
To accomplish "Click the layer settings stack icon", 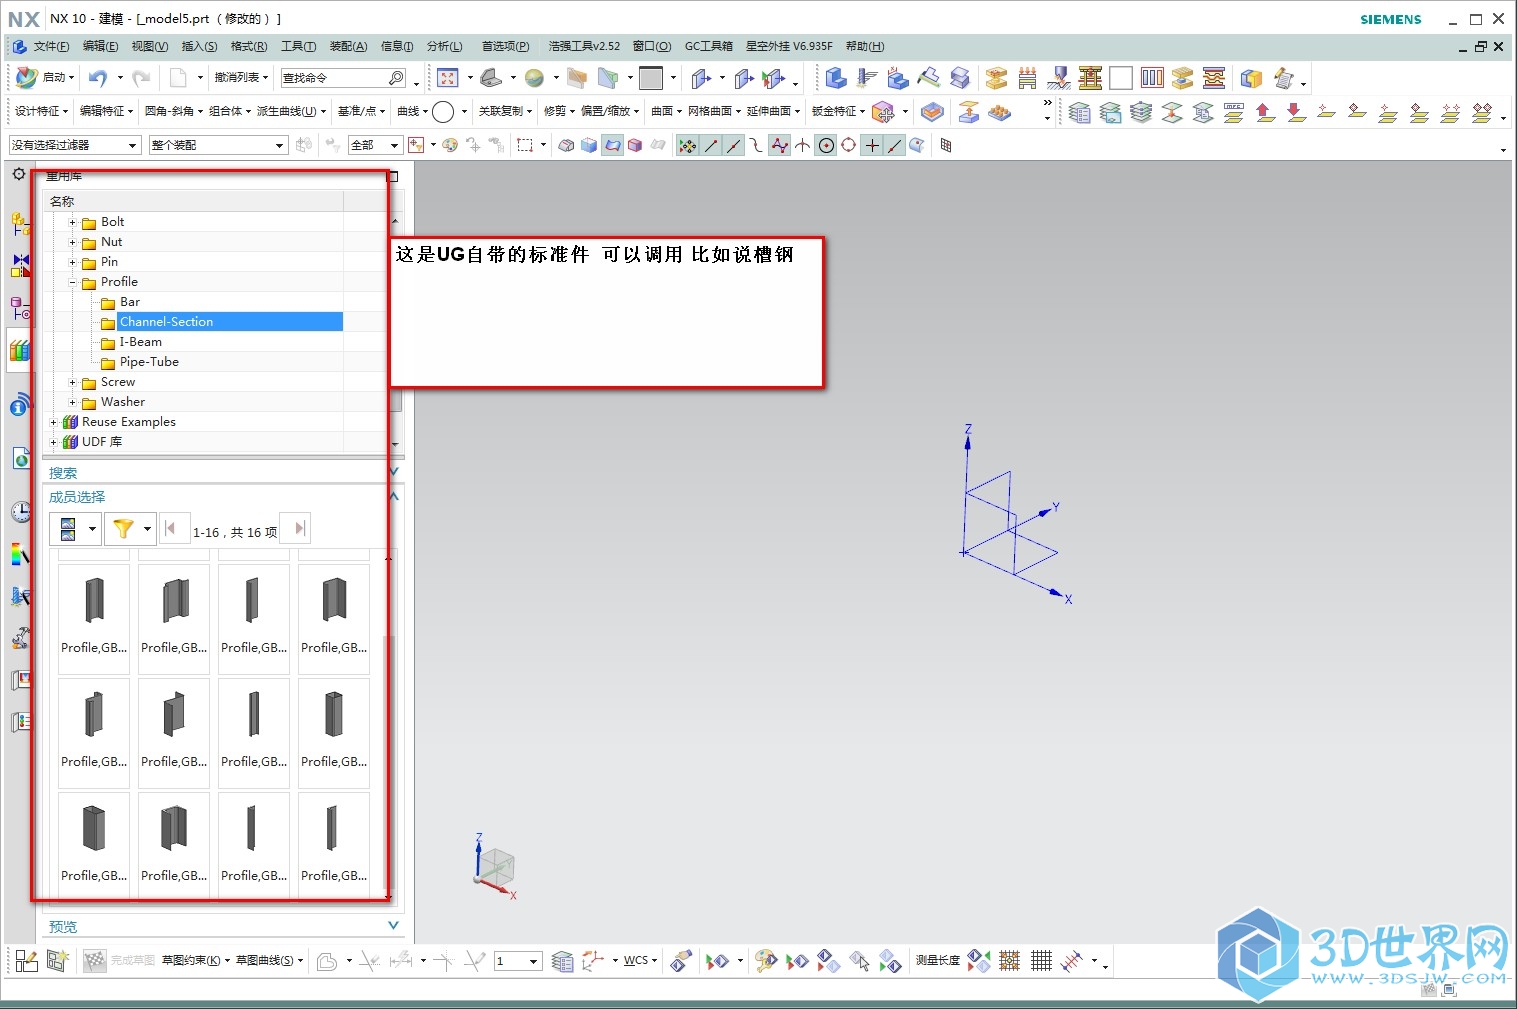I will [1079, 112].
